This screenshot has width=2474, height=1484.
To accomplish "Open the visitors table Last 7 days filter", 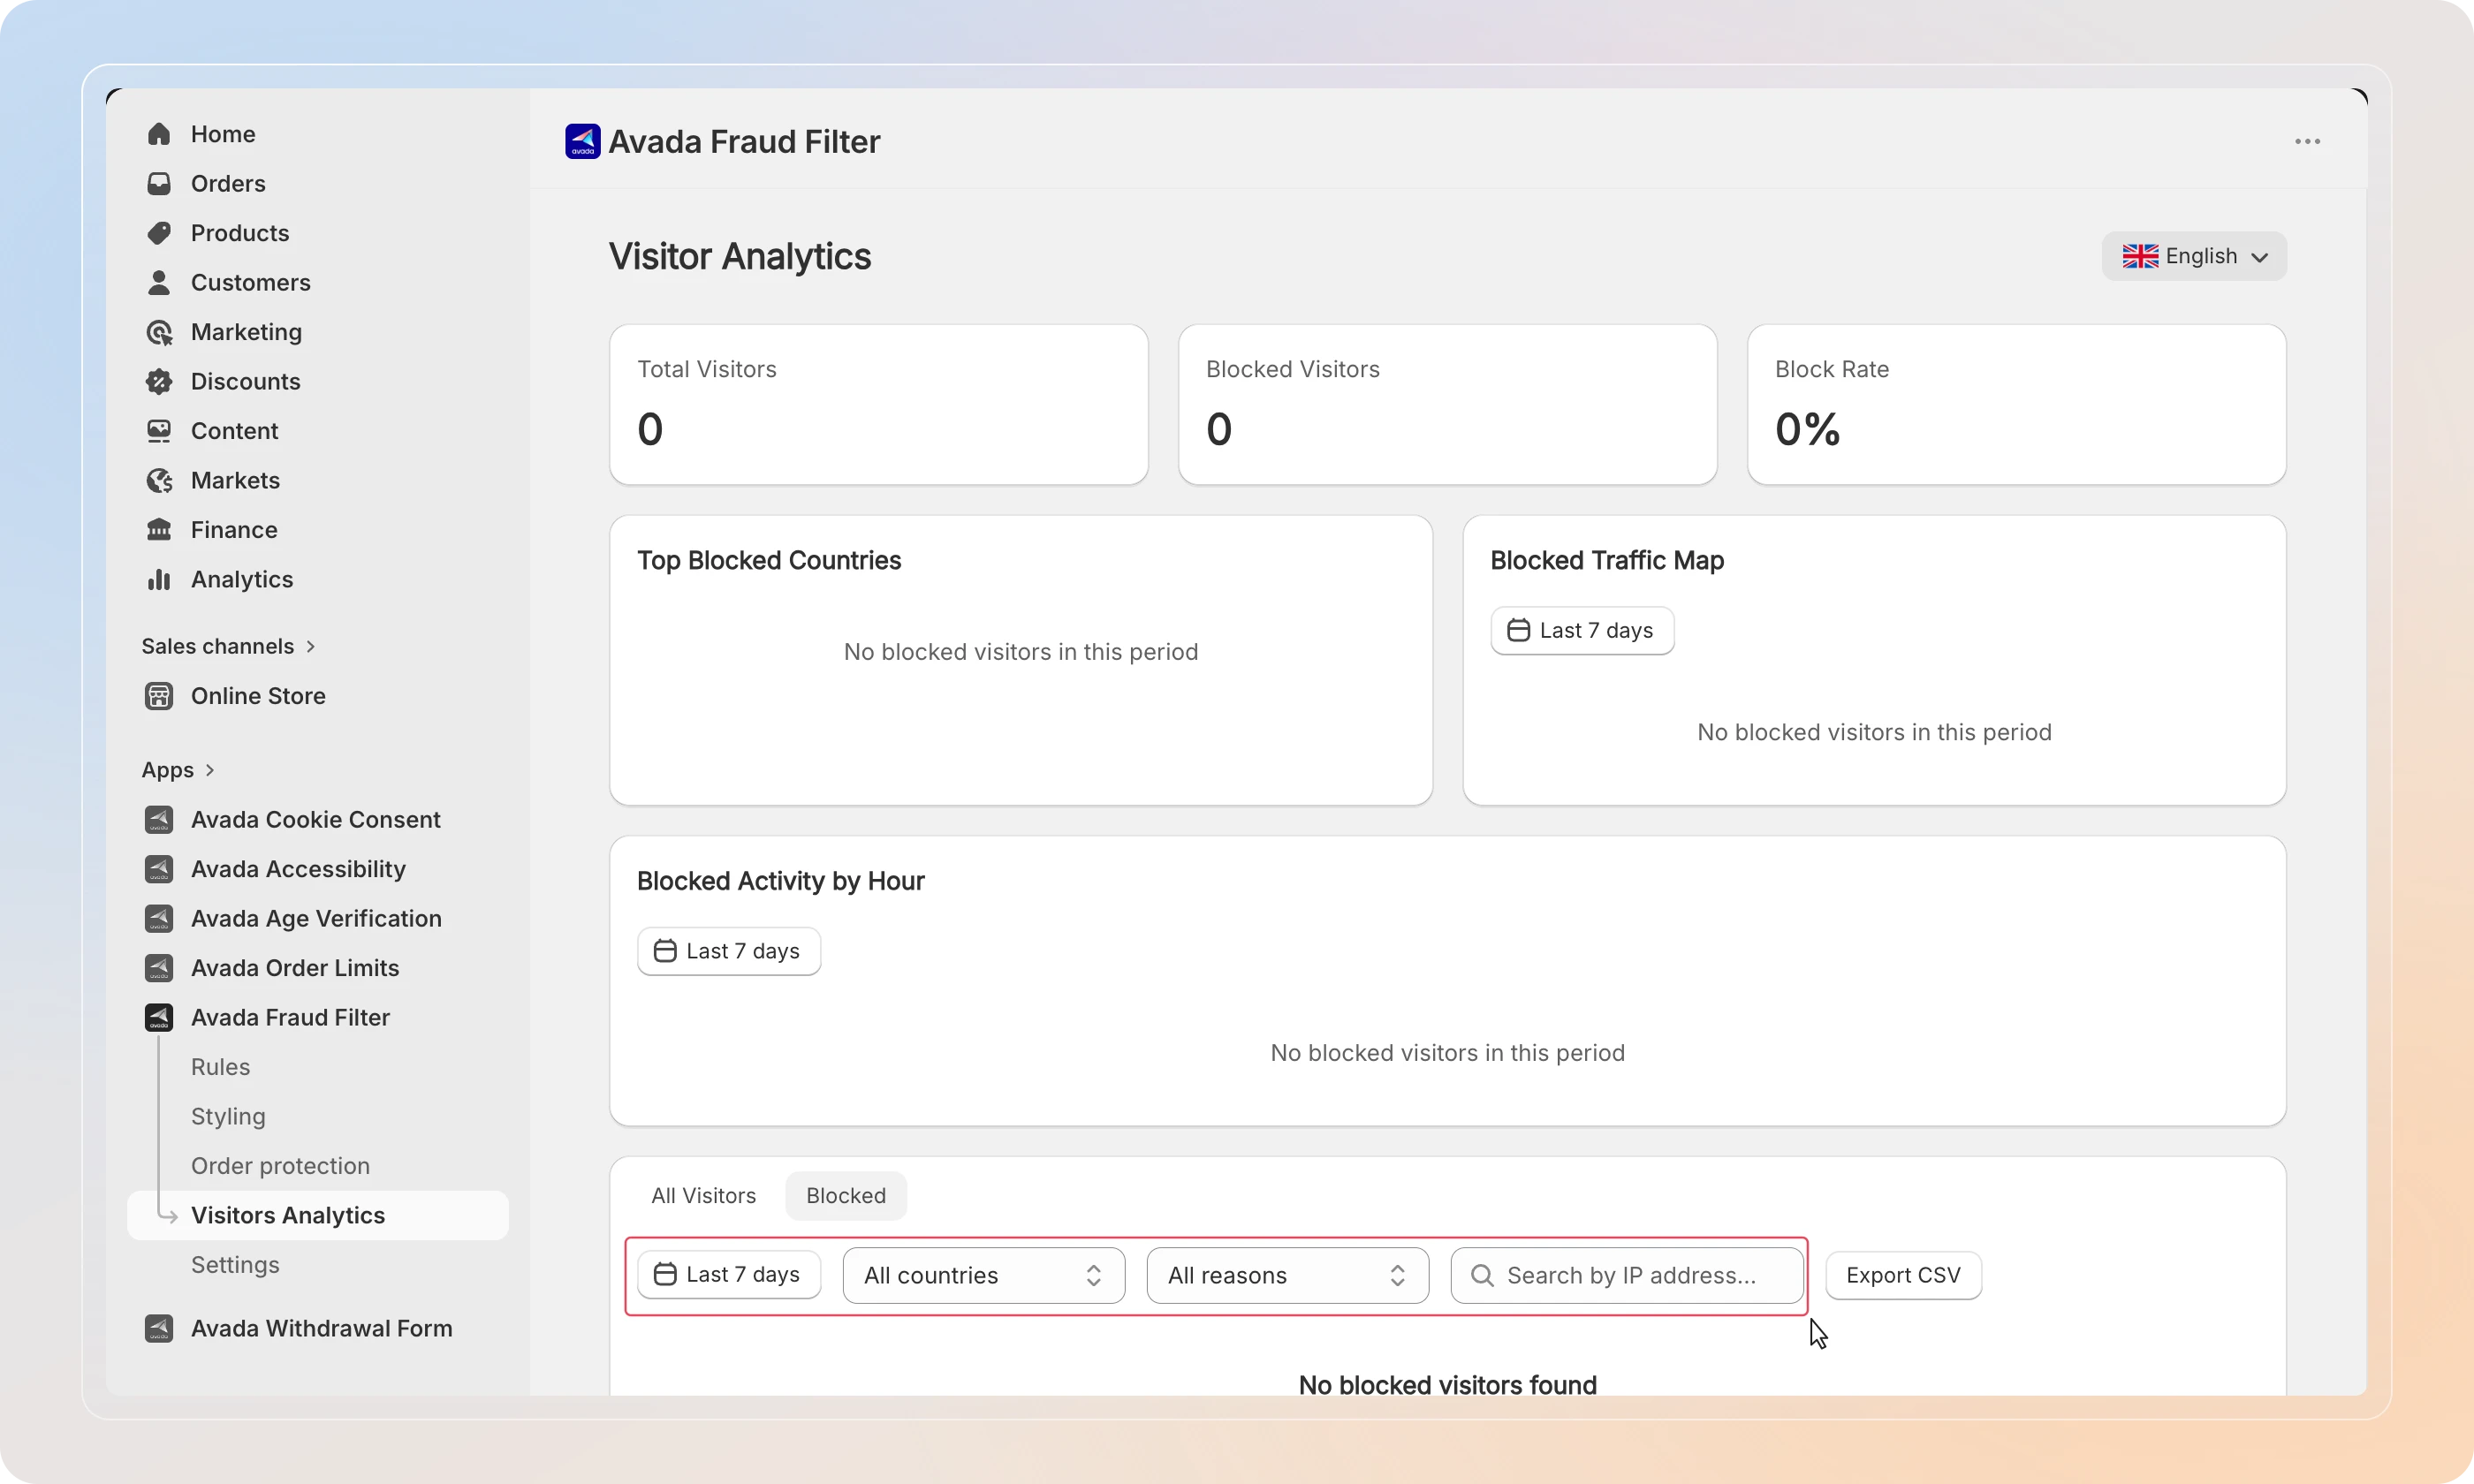I will click(x=729, y=1275).
